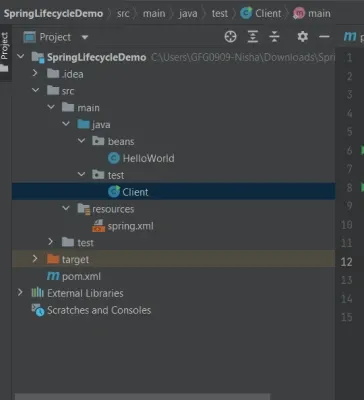The height and width of the screenshot is (400, 364).
Task: Click the .idea folder icon
Action: tap(53, 73)
